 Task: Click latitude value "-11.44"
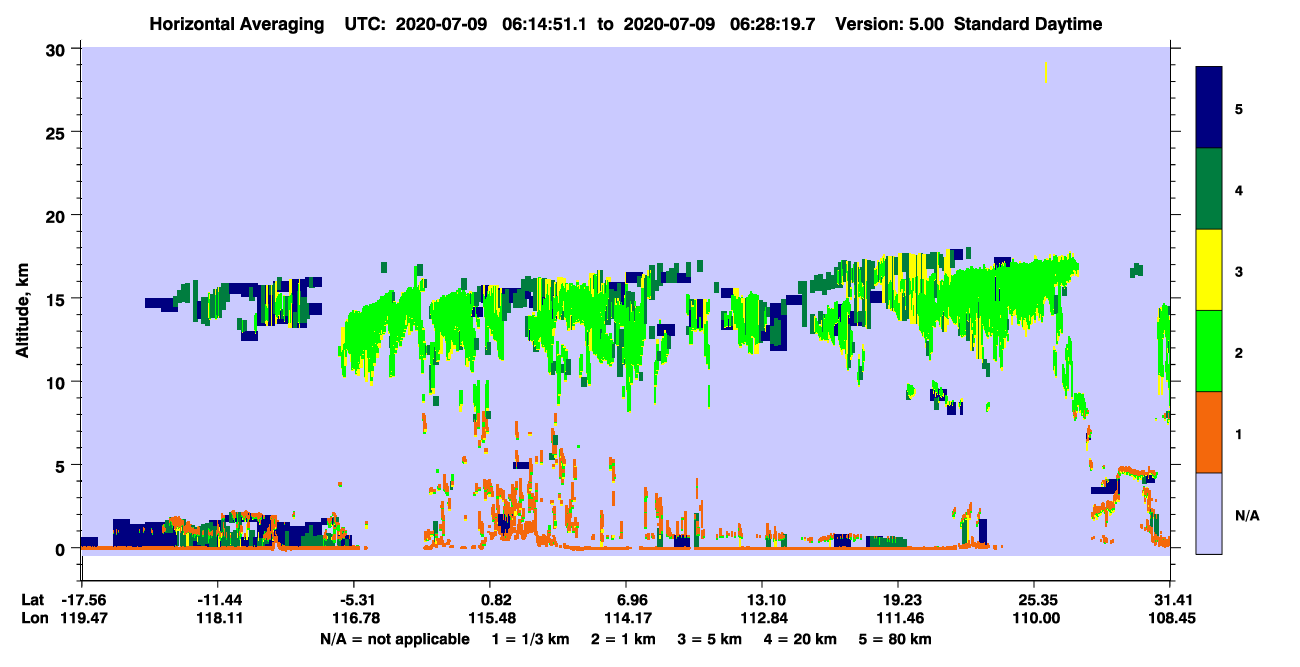219,600
